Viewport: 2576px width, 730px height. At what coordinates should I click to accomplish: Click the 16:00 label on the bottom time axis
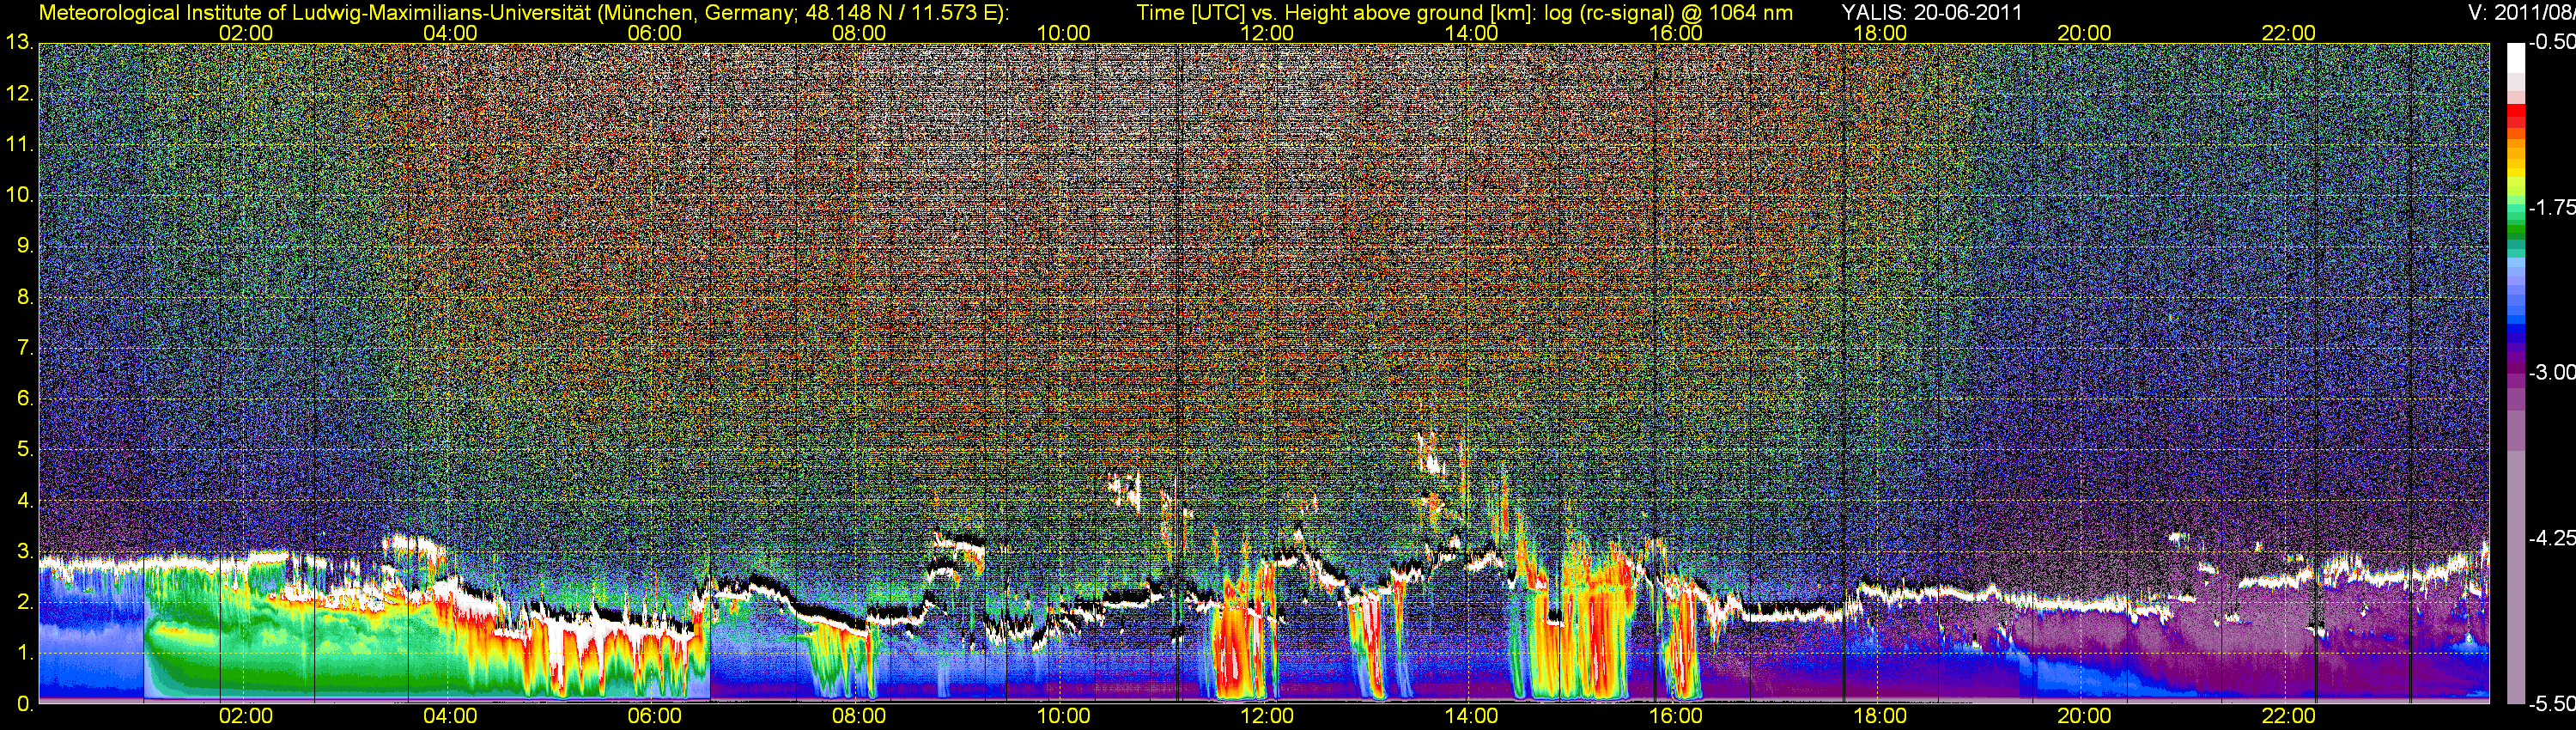[x=1675, y=716]
